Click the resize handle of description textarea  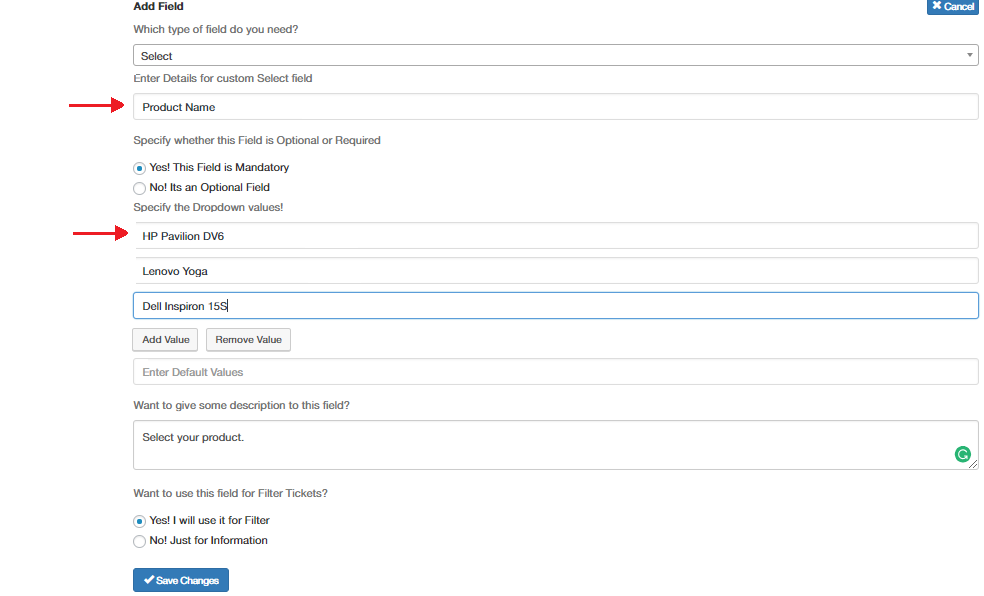click(x=973, y=464)
